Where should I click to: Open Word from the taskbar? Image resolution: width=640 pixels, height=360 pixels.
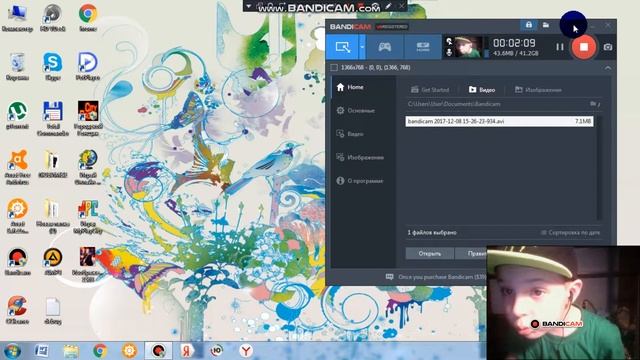[x=41, y=351]
